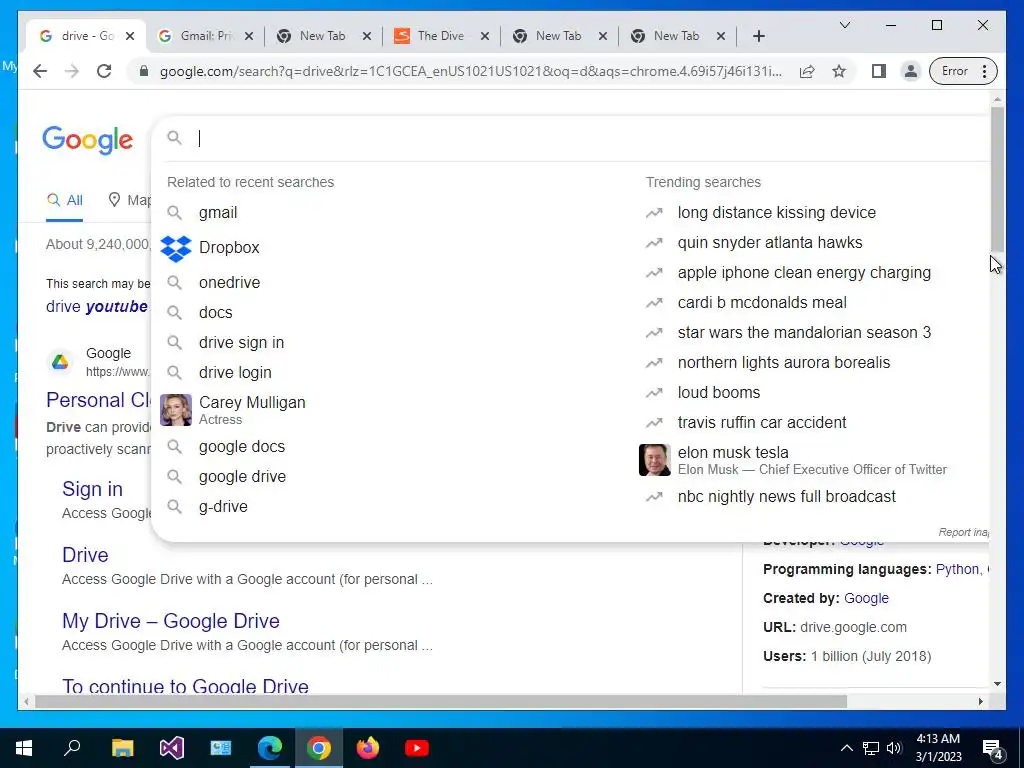Choose the 'onedrive' suggestion
Viewport: 1024px width, 768px height.
point(229,282)
